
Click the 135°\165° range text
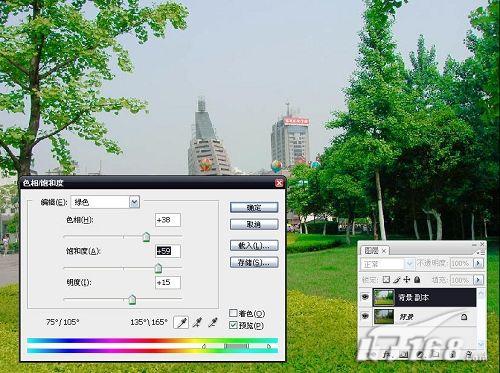point(149,322)
